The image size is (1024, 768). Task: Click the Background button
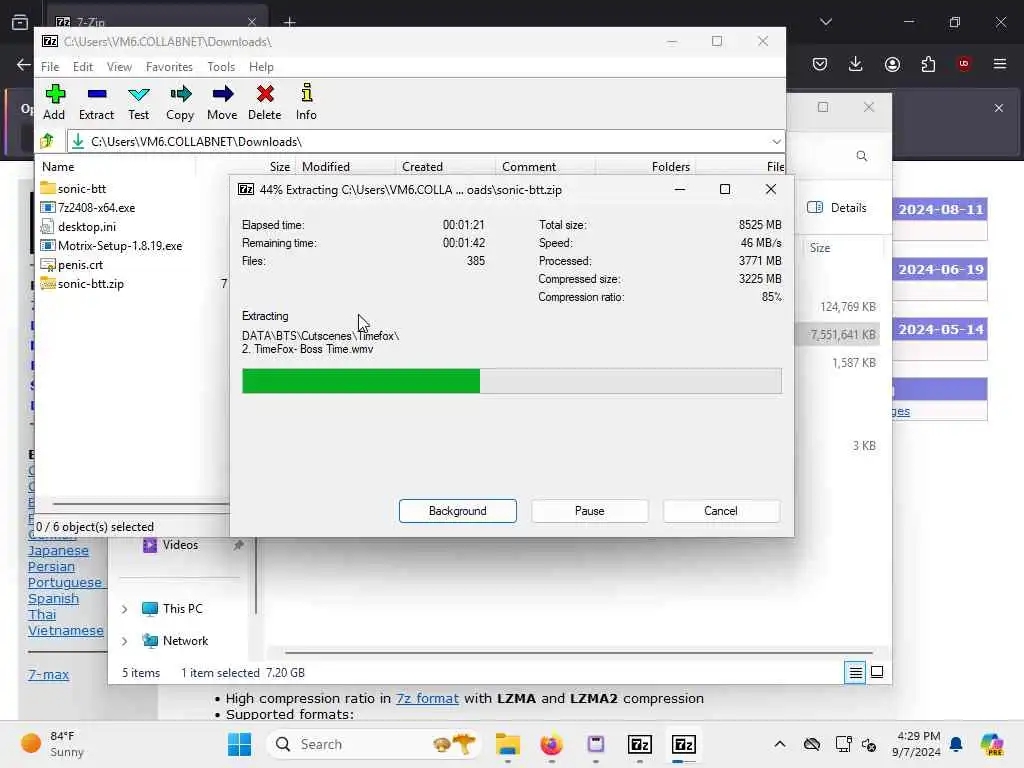[458, 511]
